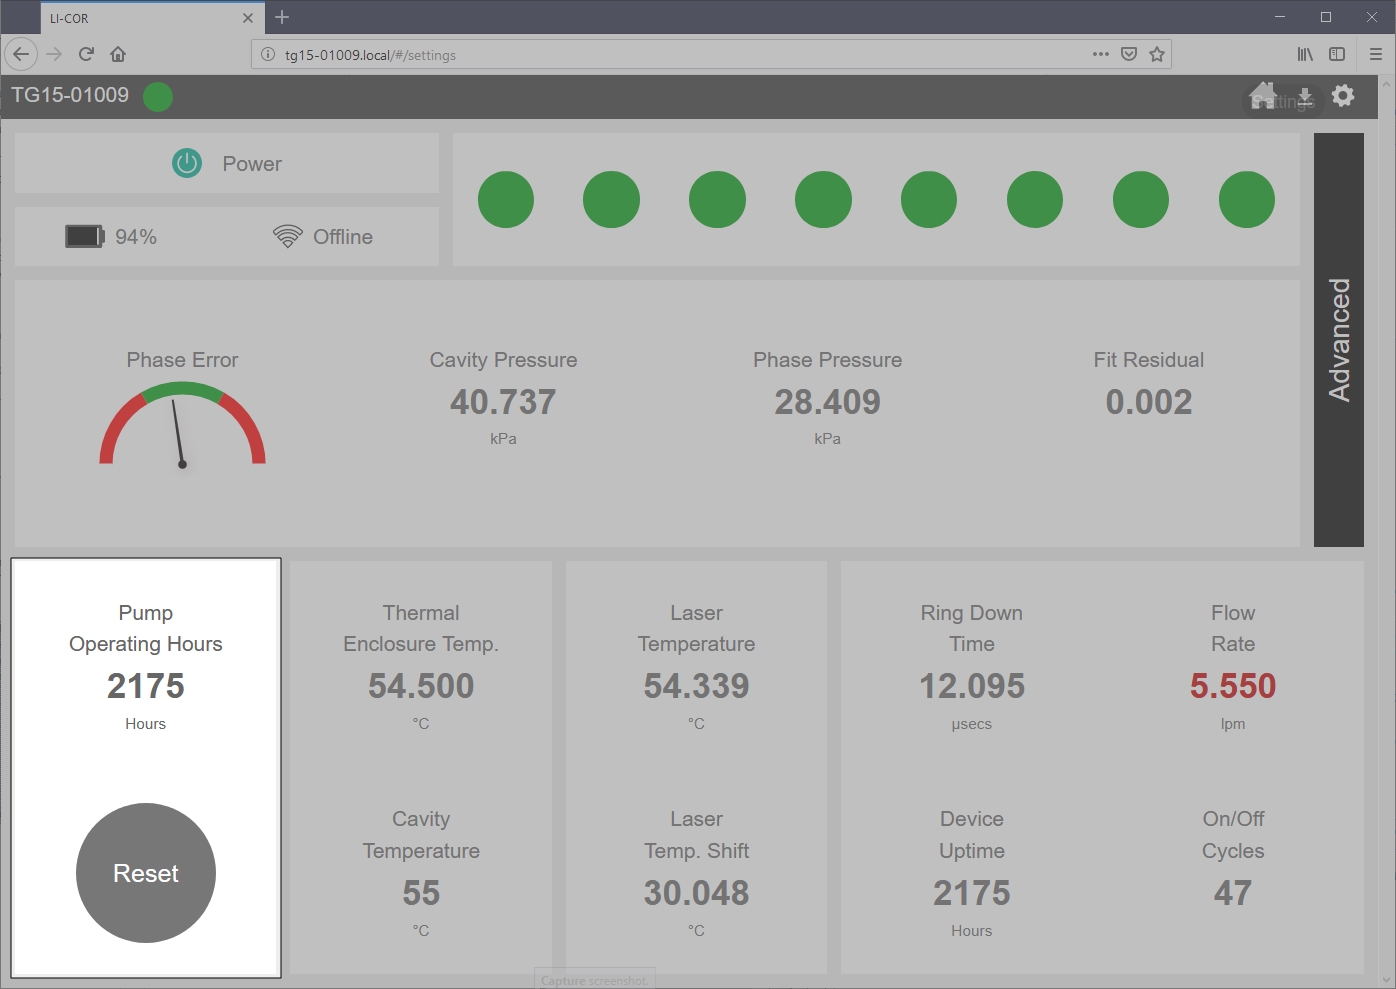This screenshot has width=1396, height=989.
Task: Select the LI-COR browser tab
Action: pos(140,18)
